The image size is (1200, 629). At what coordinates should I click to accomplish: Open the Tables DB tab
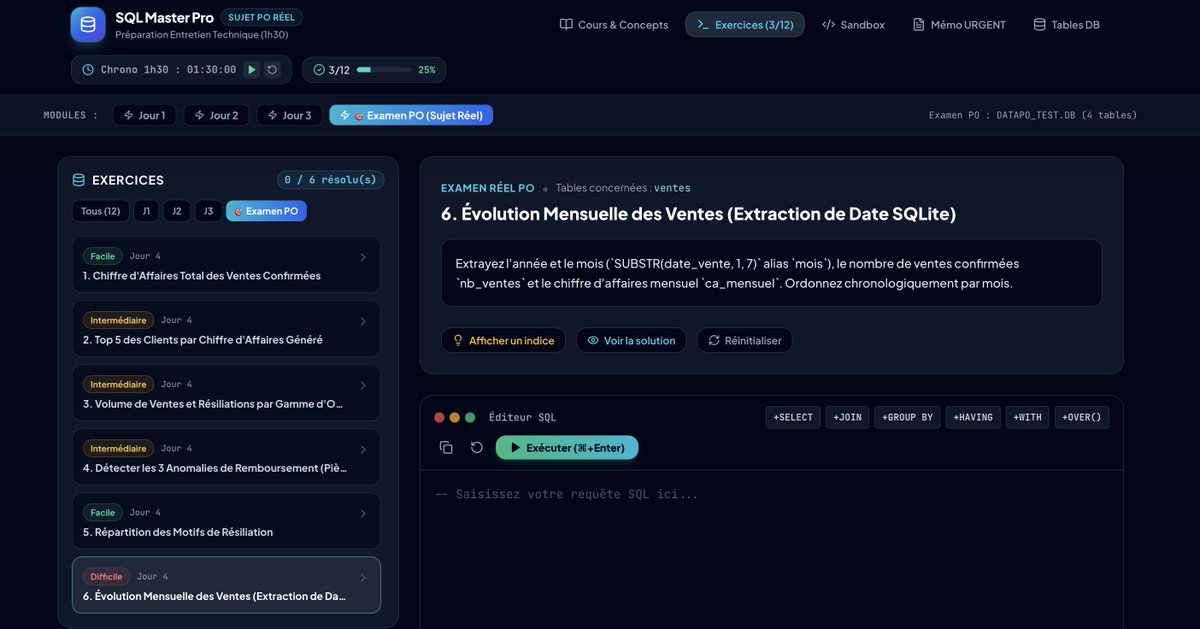point(1066,24)
